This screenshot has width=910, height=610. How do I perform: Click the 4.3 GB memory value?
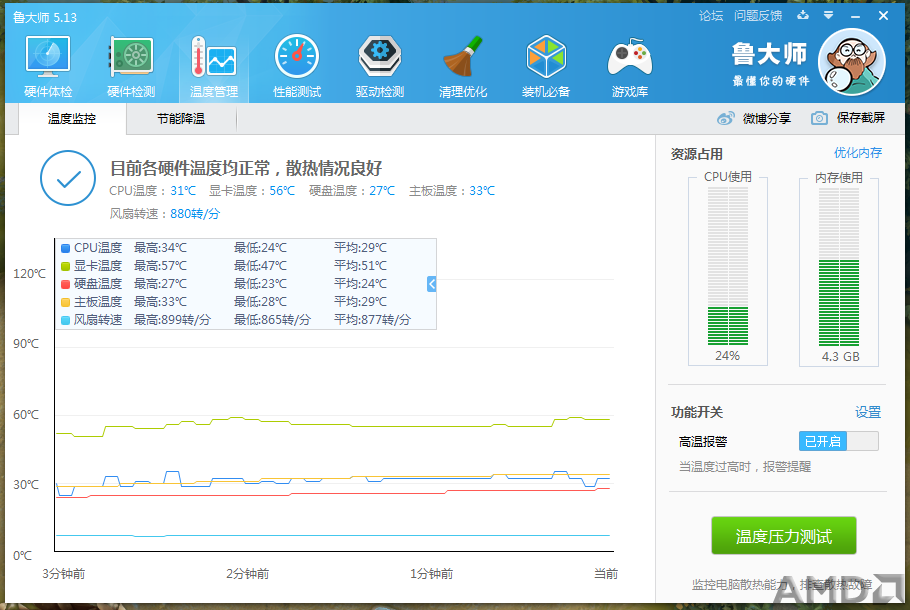pos(840,356)
